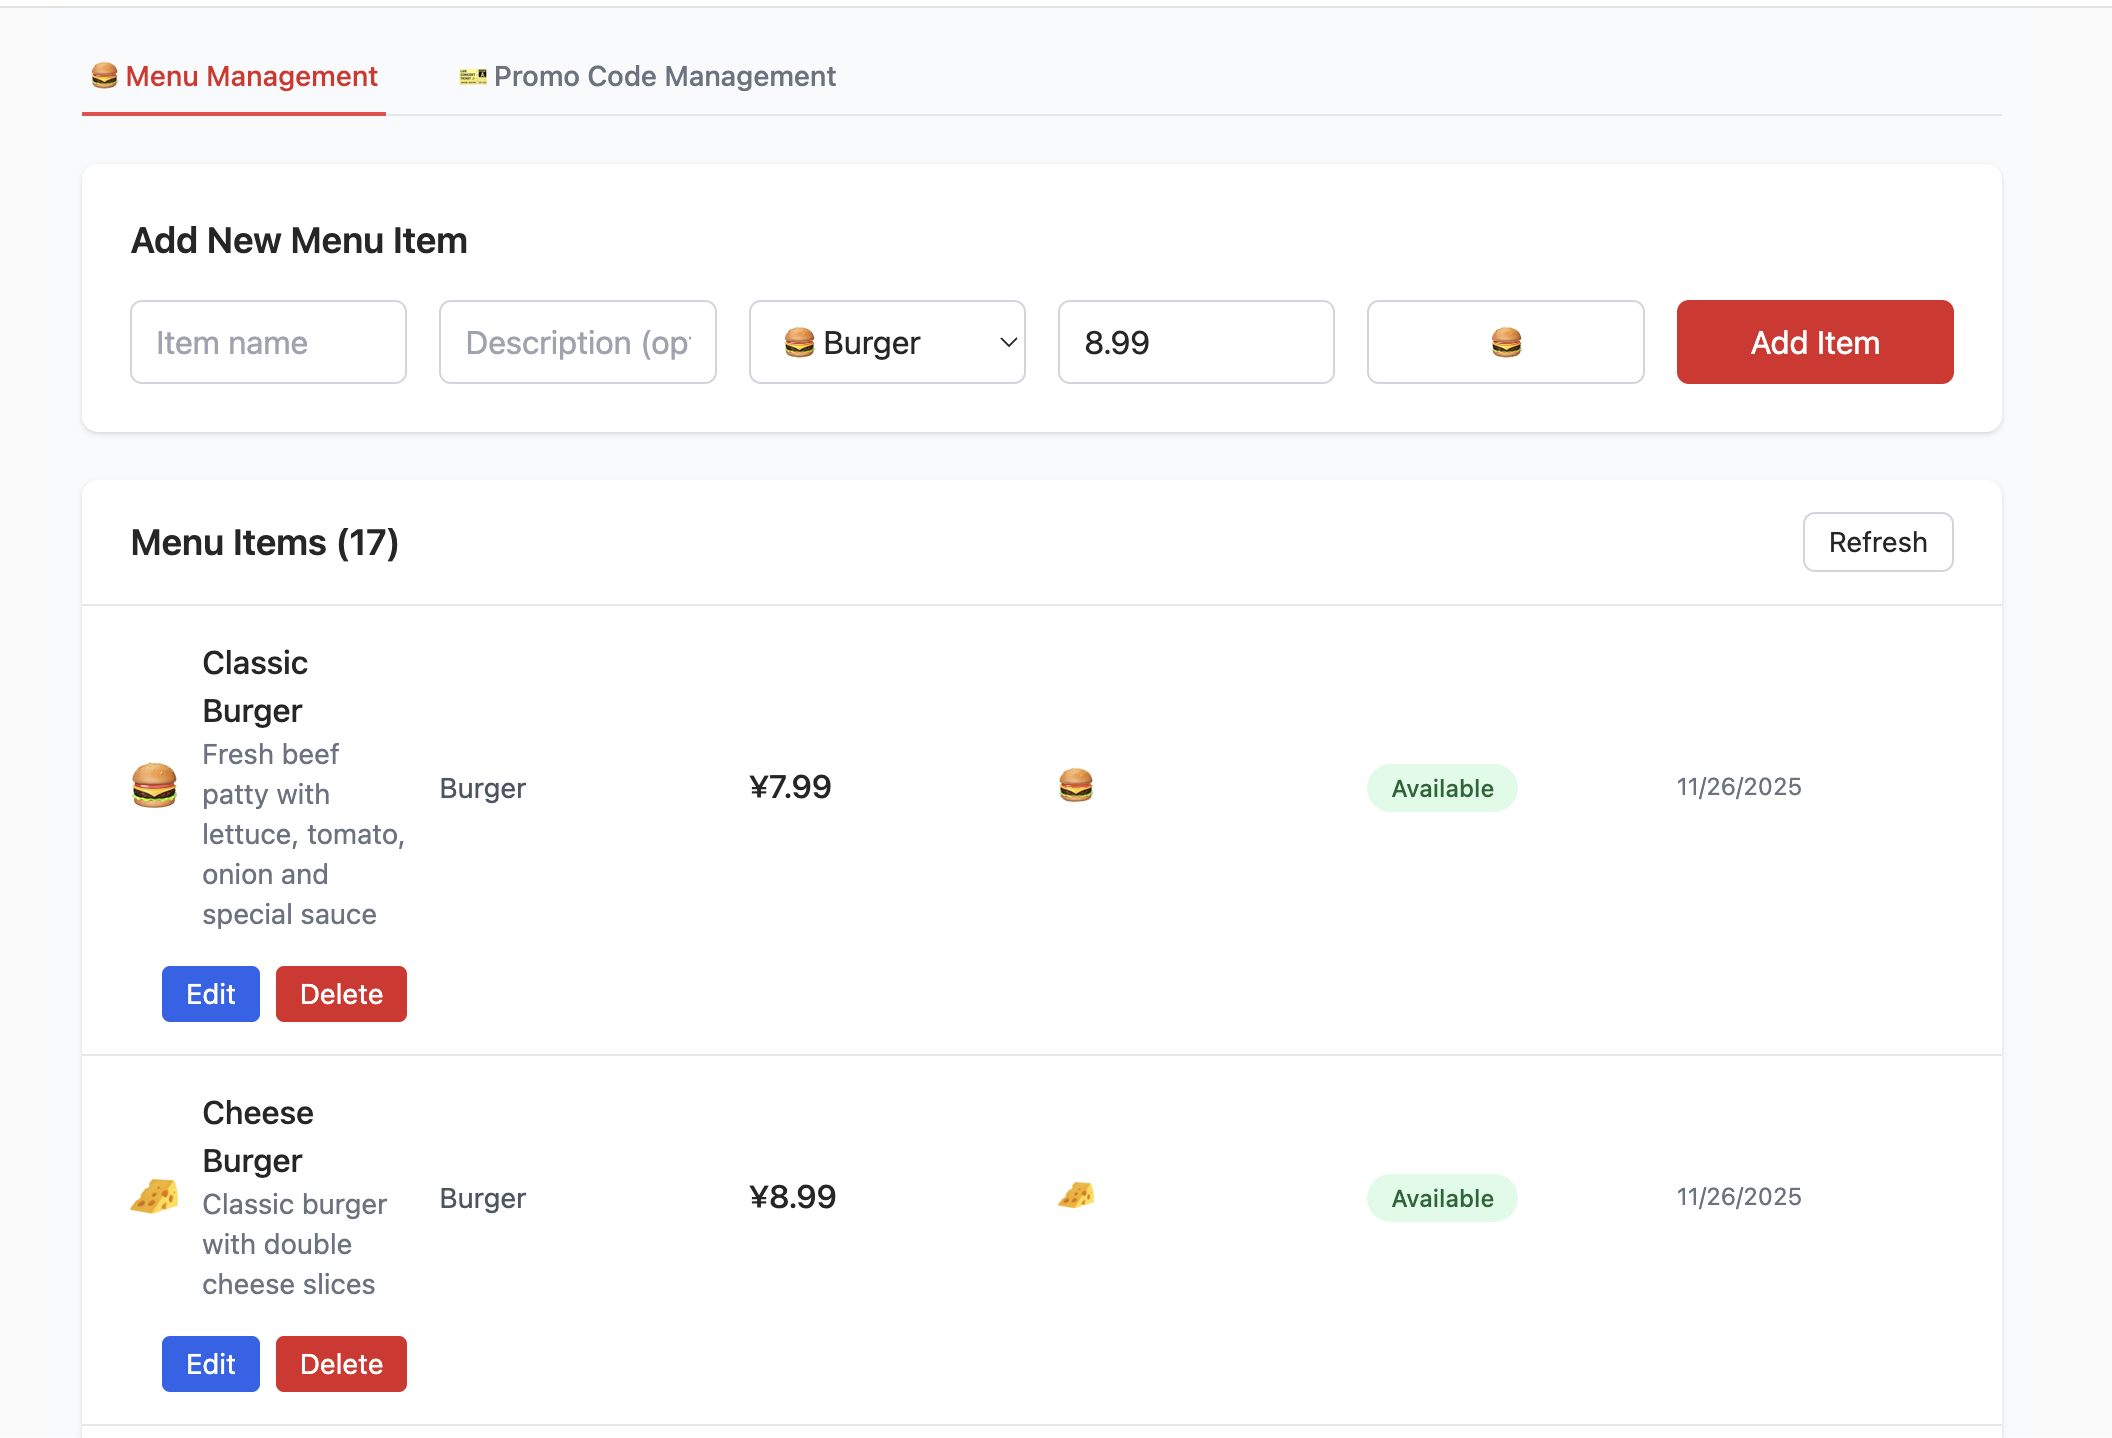Focus the Item name input field
The width and height of the screenshot is (2112, 1438).
tap(268, 343)
